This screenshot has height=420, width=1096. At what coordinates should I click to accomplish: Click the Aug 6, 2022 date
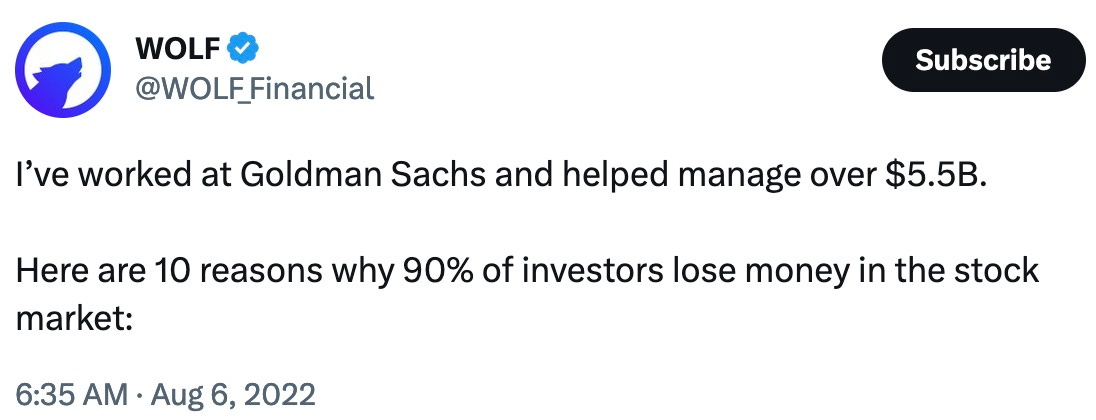tap(231, 396)
